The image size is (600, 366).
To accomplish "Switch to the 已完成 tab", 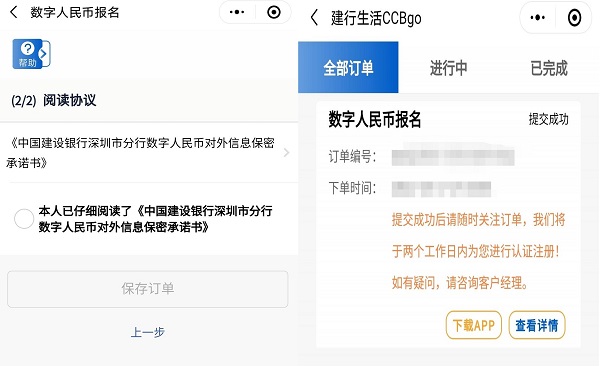I will coord(549,68).
